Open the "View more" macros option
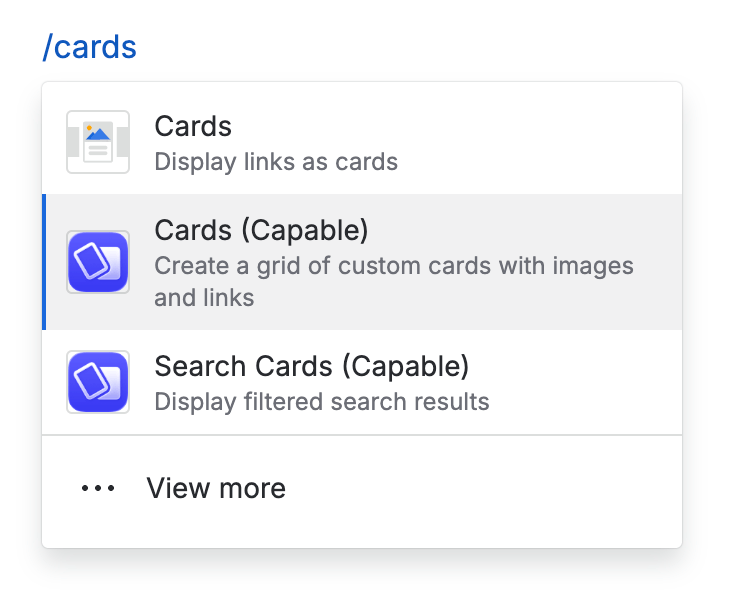The image size is (736, 602). 216,488
